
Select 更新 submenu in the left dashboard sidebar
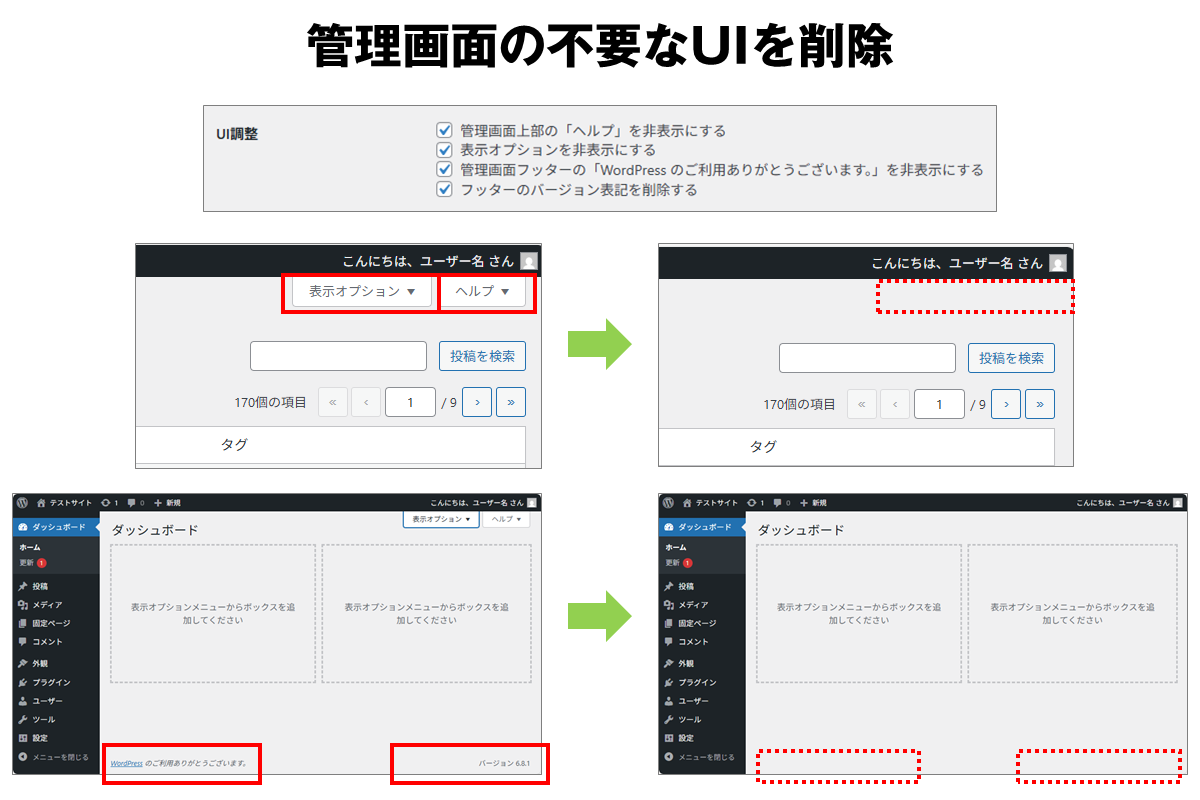(x=33, y=563)
